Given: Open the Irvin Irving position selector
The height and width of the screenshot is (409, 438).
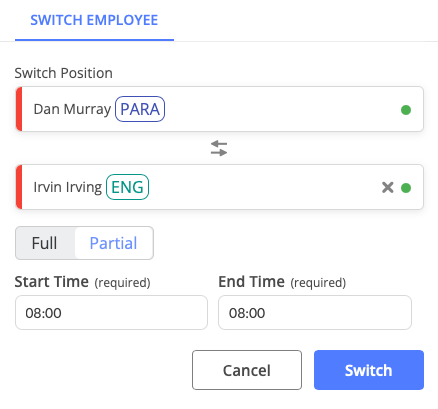Looking at the screenshot, I should (220, 187).
